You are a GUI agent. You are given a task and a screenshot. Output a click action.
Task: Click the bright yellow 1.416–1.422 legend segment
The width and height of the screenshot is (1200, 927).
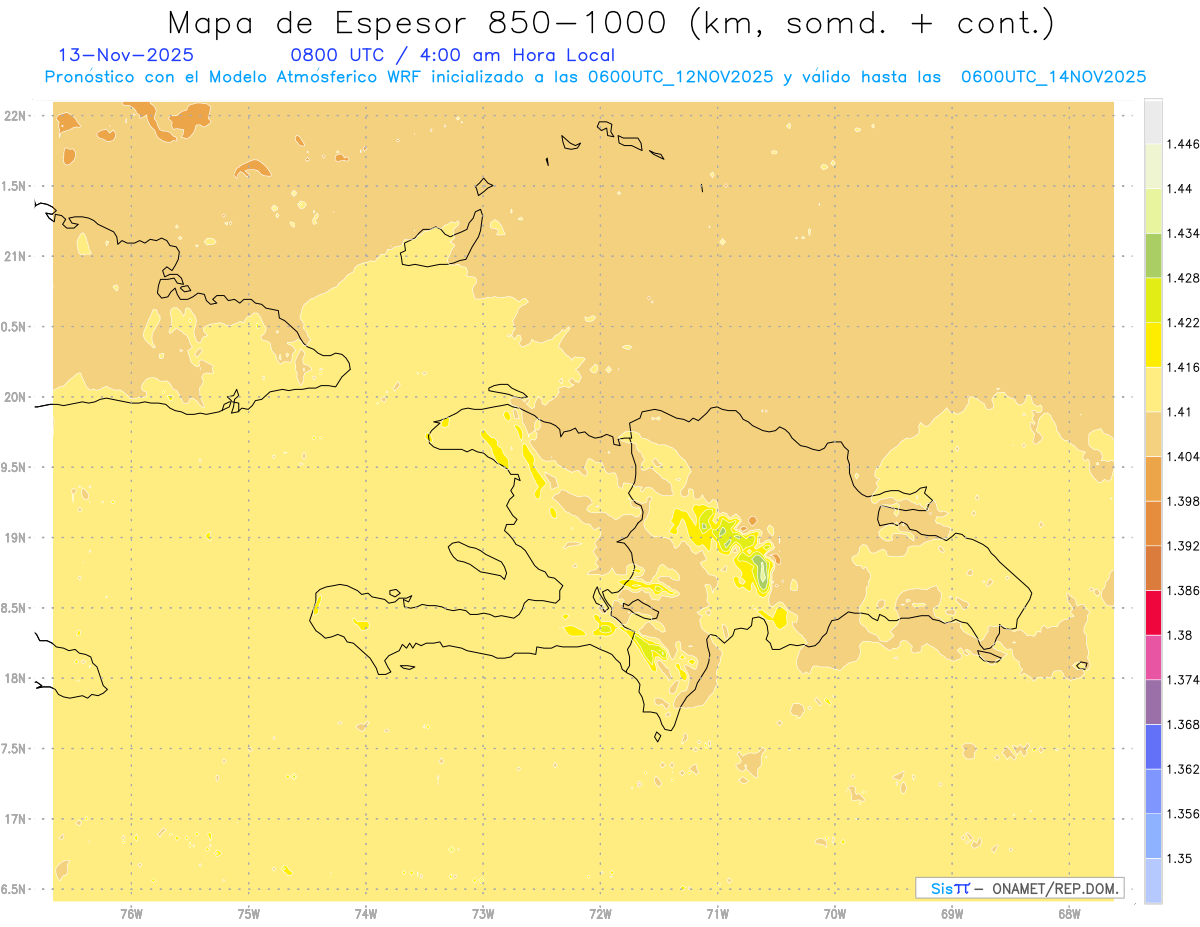click(x=1153, y=344)
